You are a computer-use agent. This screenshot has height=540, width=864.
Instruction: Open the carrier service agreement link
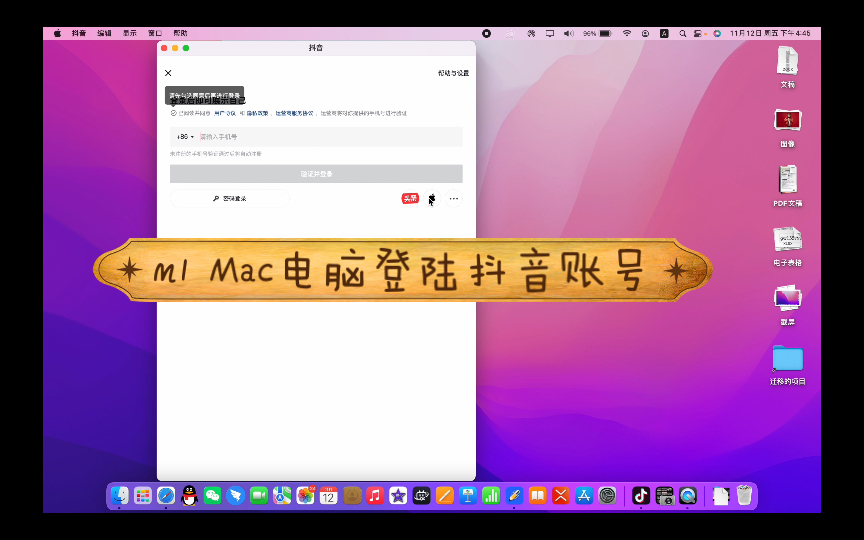click(x=294, y=114)
